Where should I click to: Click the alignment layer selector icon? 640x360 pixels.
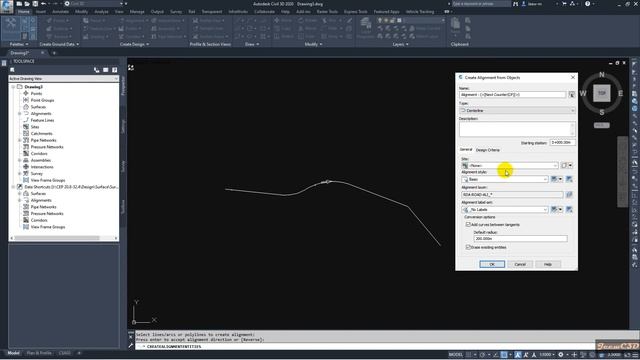click(x=569, y=195)
